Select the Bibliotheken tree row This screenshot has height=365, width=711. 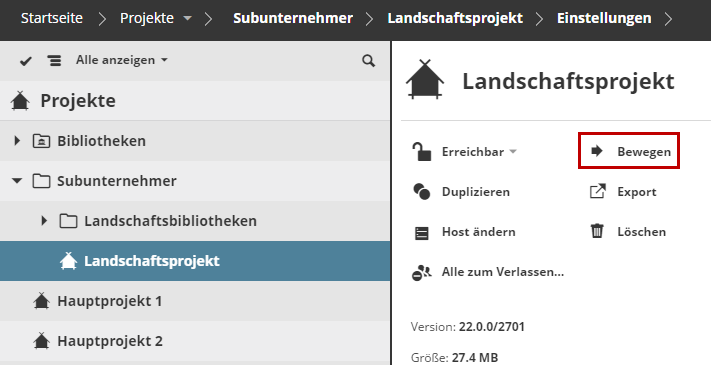[195, 141]
